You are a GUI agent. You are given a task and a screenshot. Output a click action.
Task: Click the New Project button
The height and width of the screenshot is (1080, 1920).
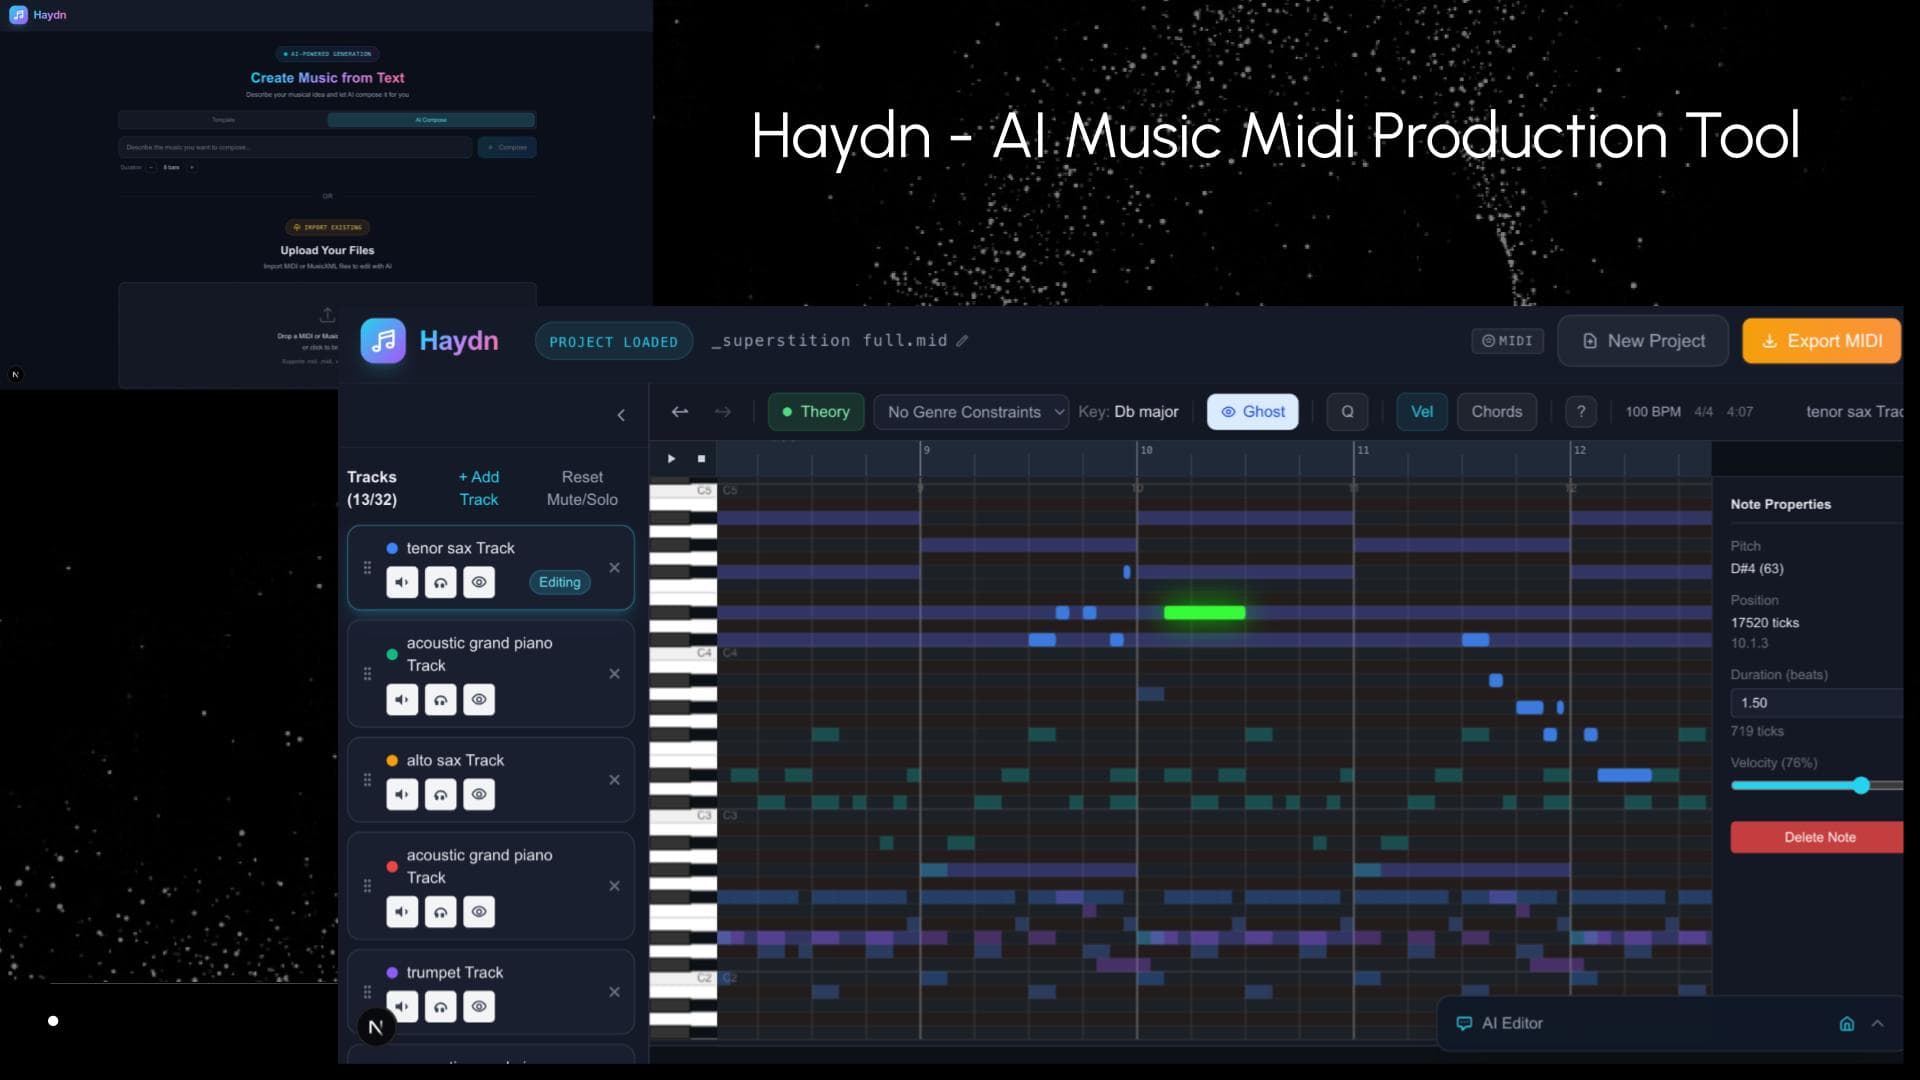point(1643,341)
